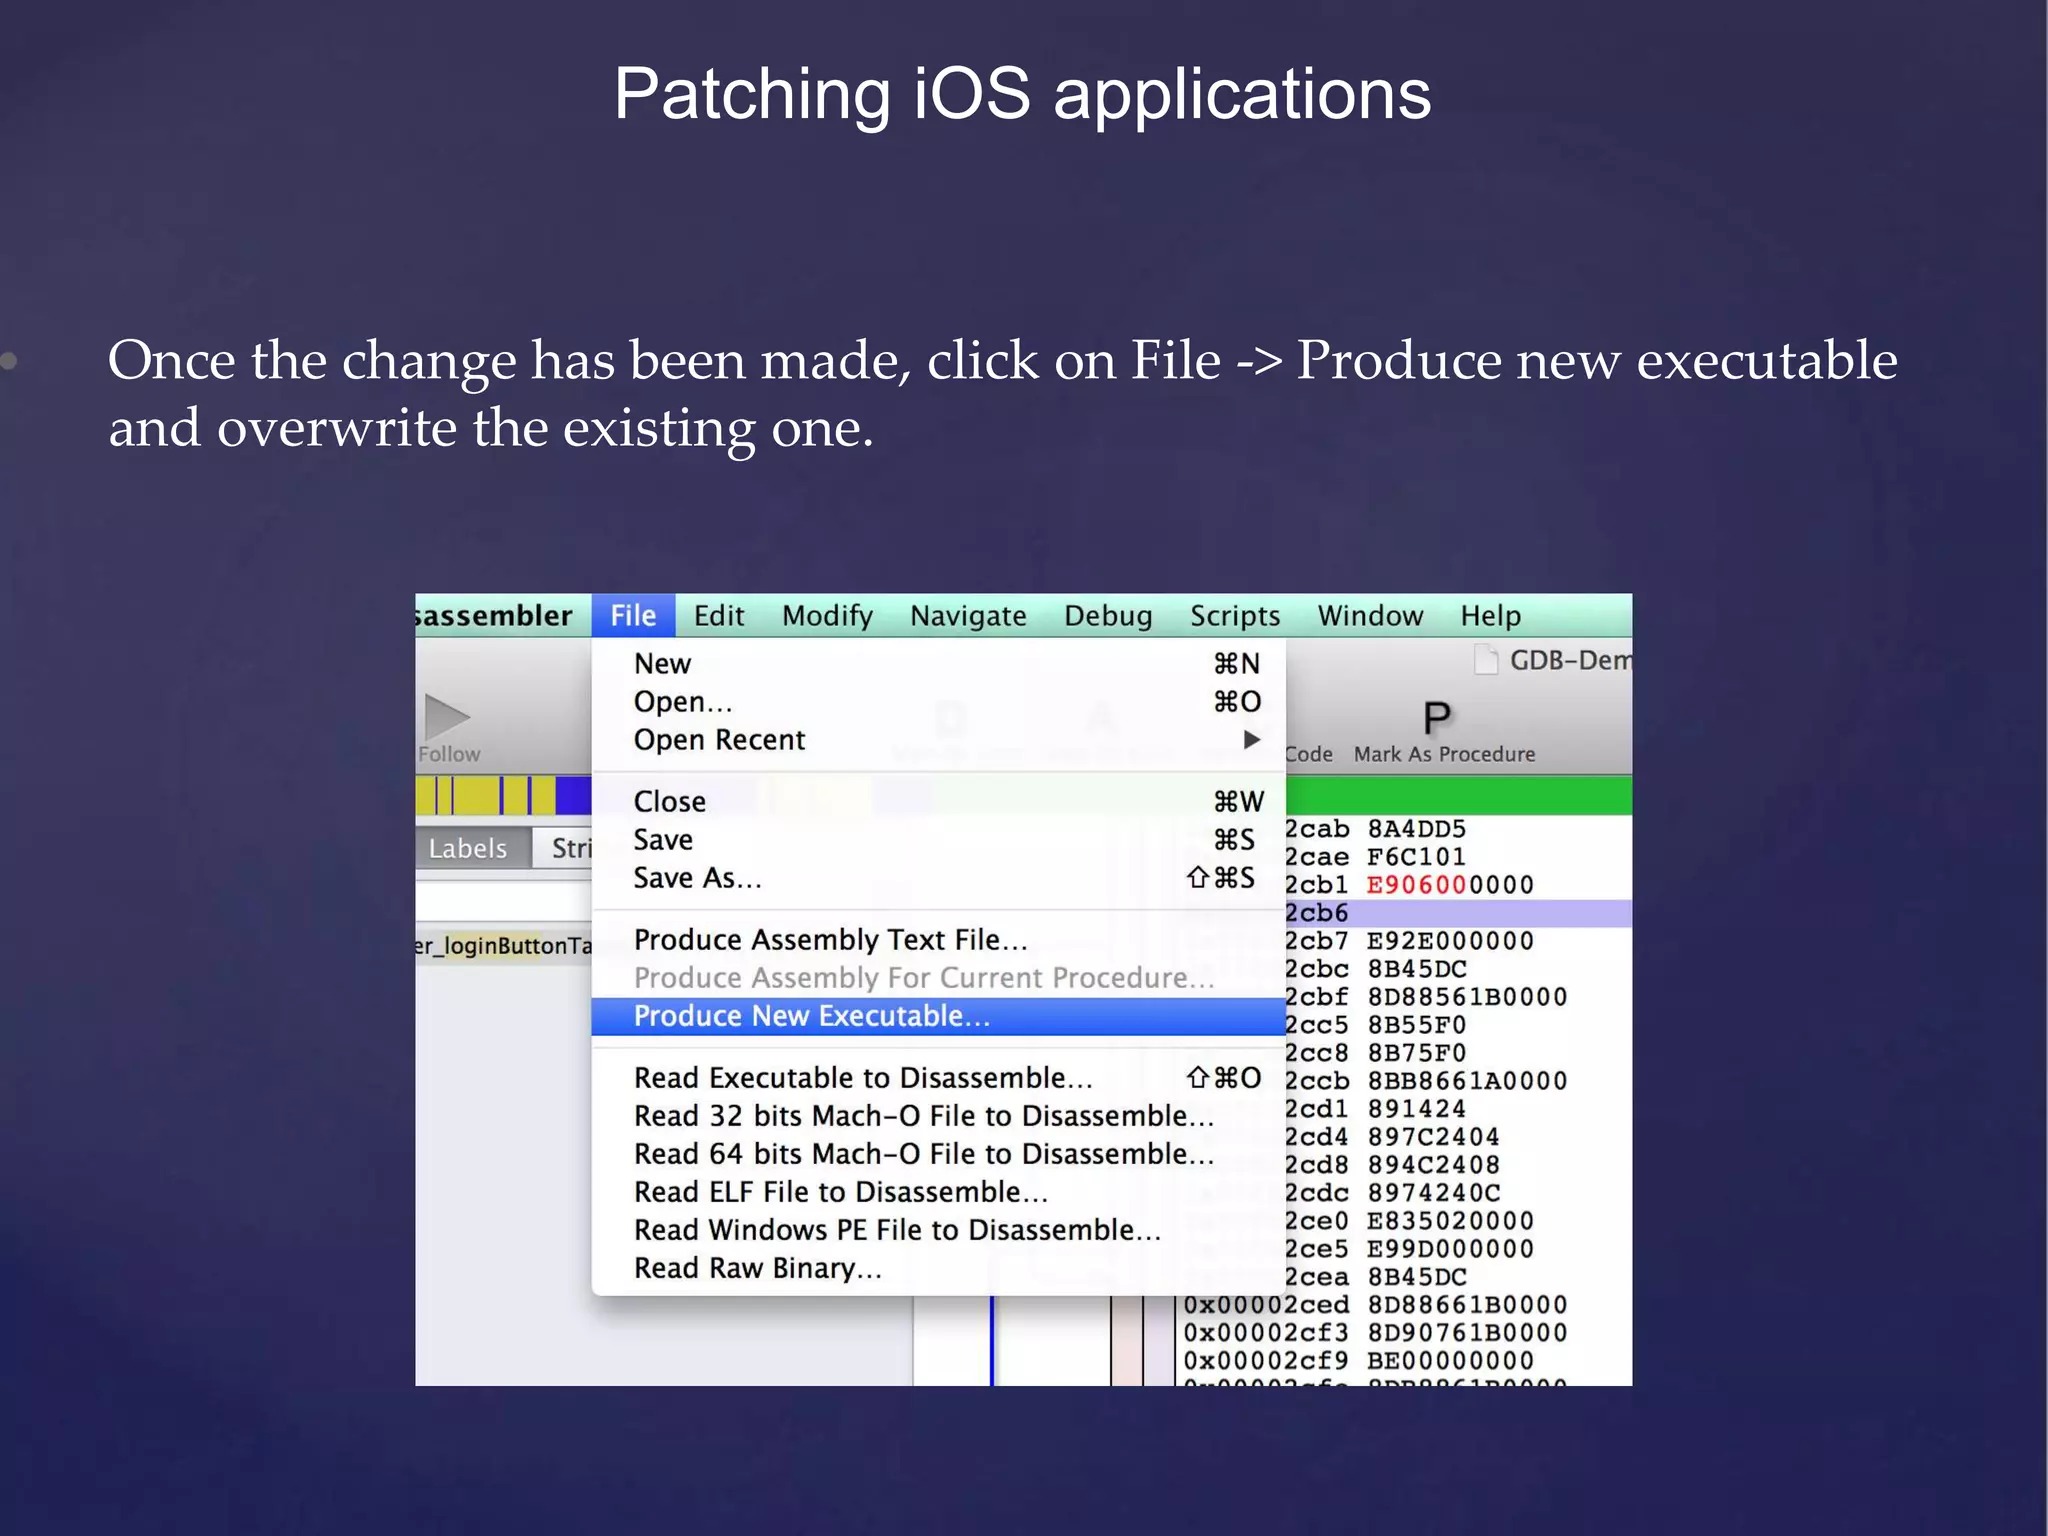Select the line with bytes E906000000
The height and width of the screenshot is (1536, 2048).
(x=1458, y=885)
